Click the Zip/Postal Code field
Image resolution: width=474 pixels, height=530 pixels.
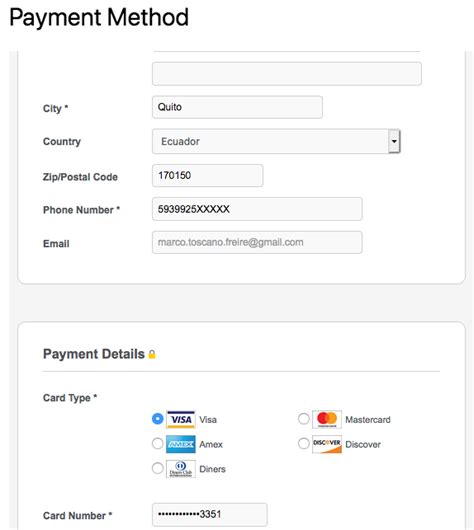208,175
